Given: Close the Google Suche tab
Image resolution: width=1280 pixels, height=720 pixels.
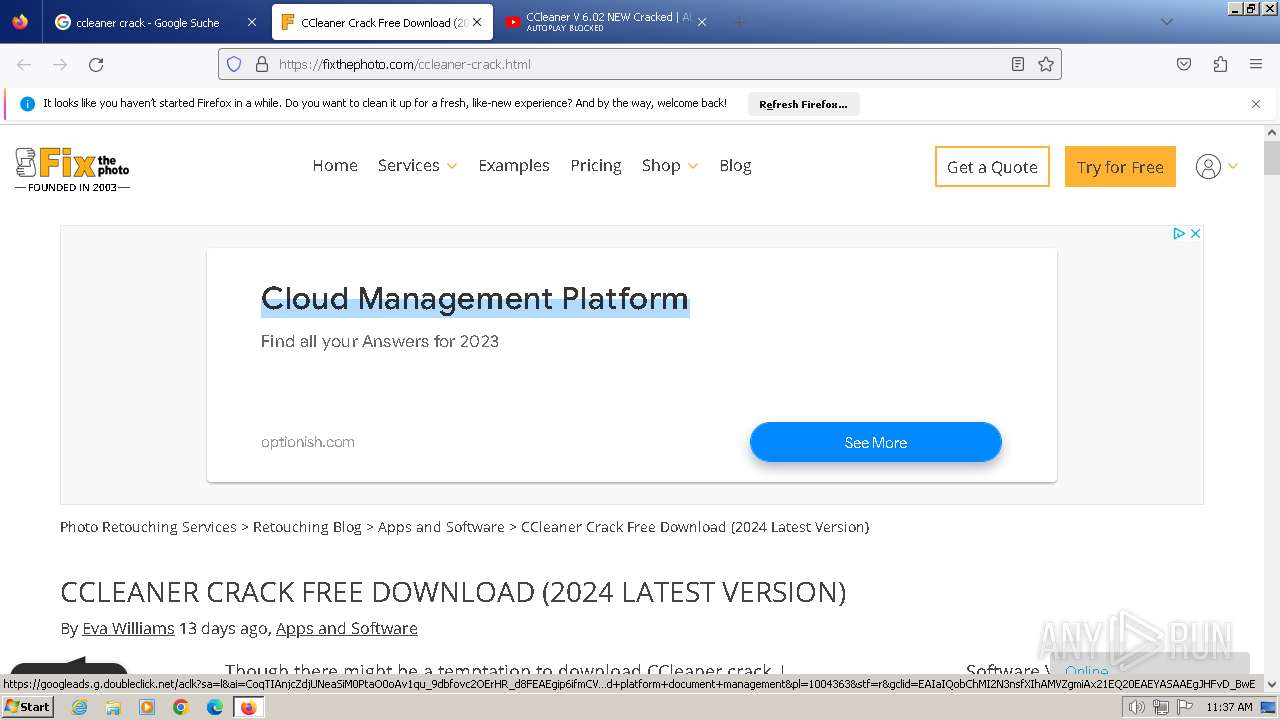Looking at the screenshot, I should (251, 22).
